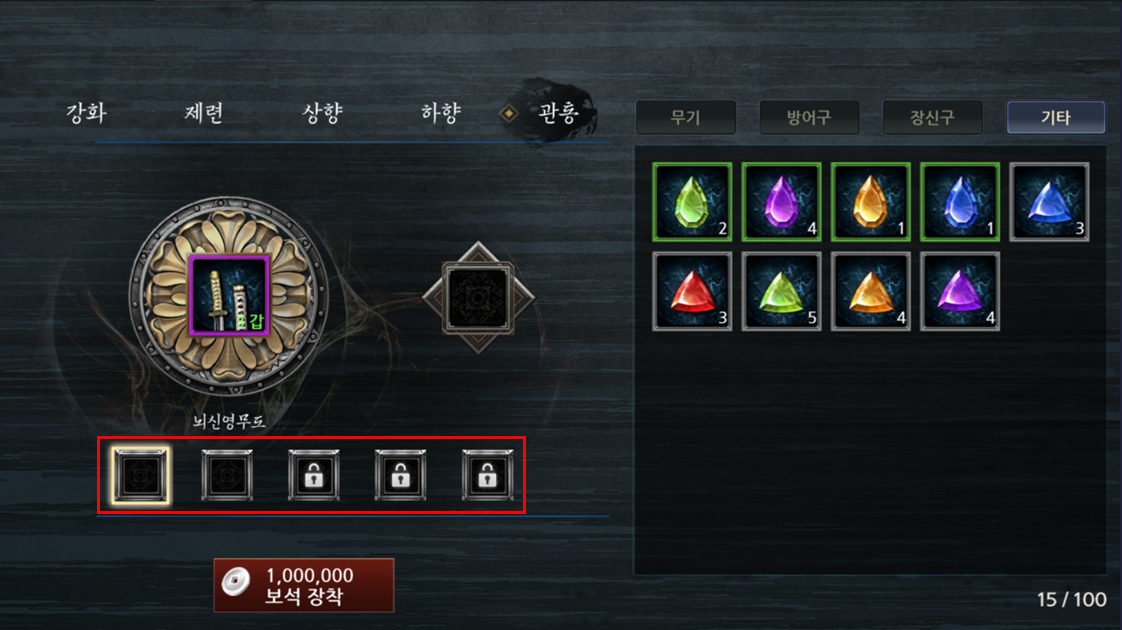
Task: Select the highlighted first socket slot
Action: click(141, 475)
